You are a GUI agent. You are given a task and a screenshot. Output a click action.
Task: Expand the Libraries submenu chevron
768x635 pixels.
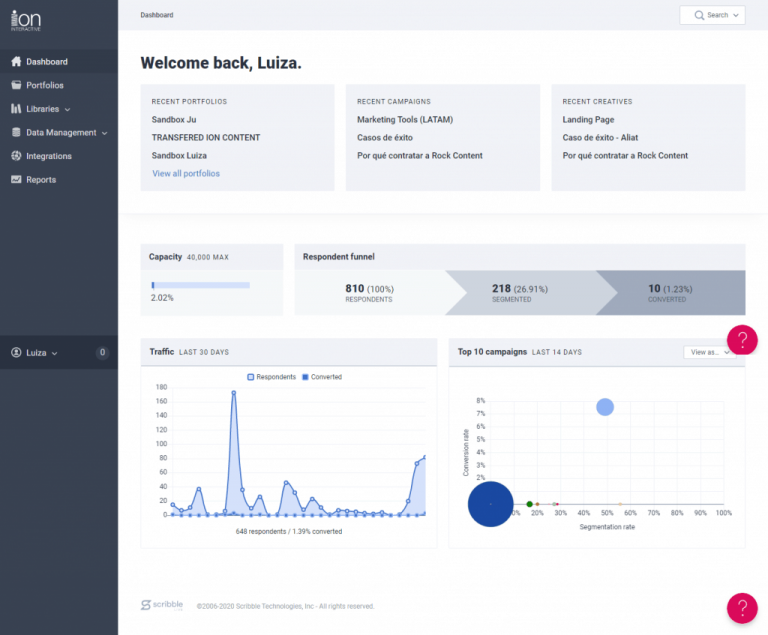[x=67, y=109]
